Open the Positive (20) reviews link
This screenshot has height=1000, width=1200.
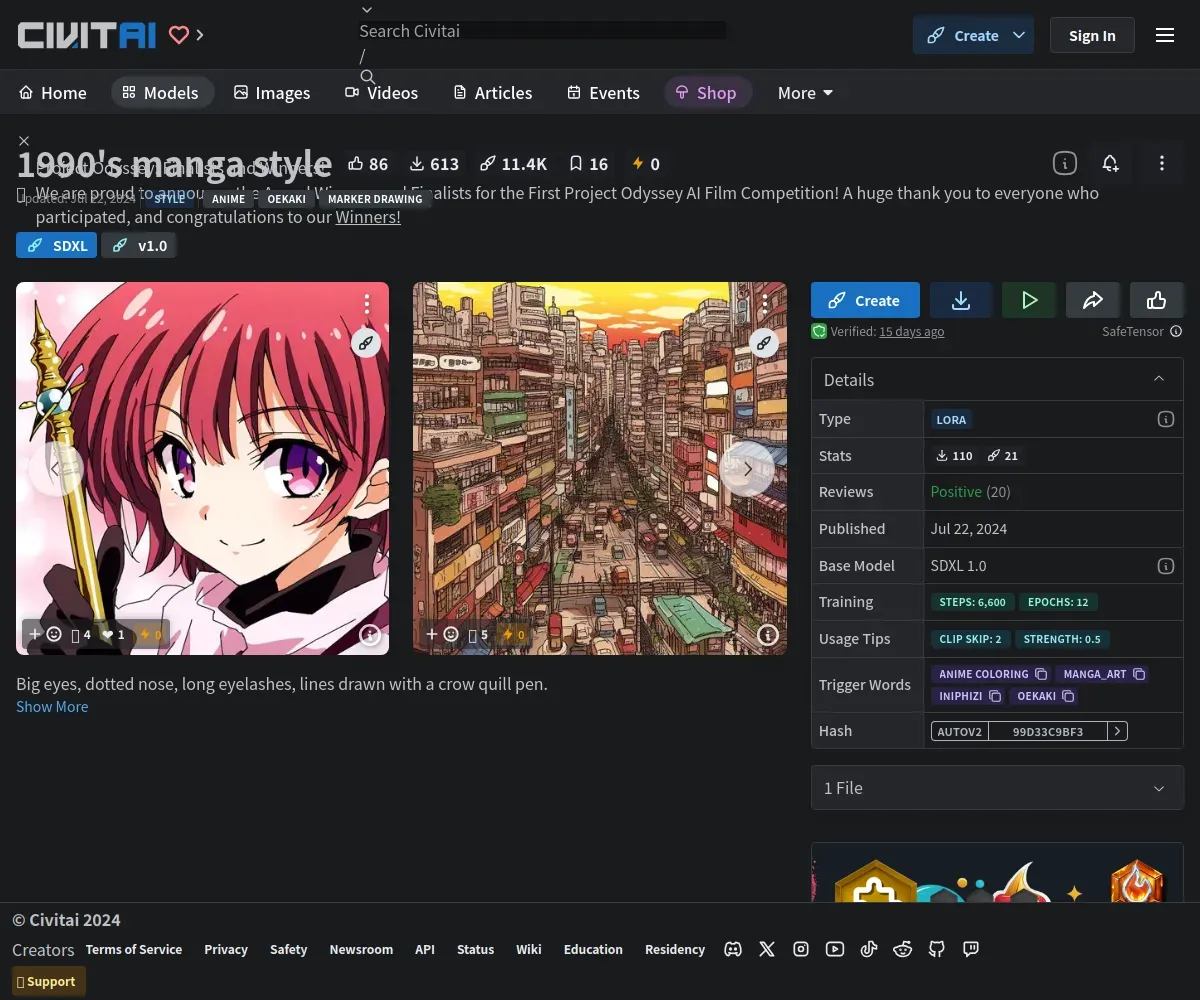click(971, 492)
